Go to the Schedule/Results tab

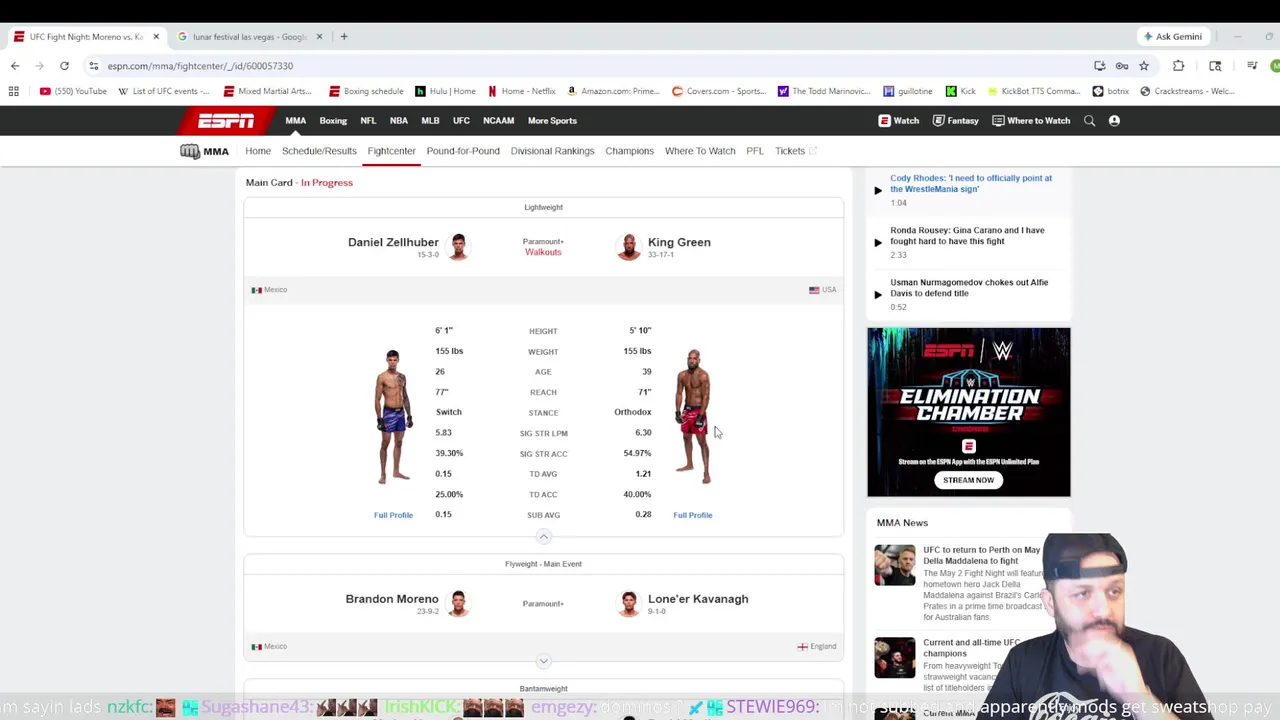[319, 151]
